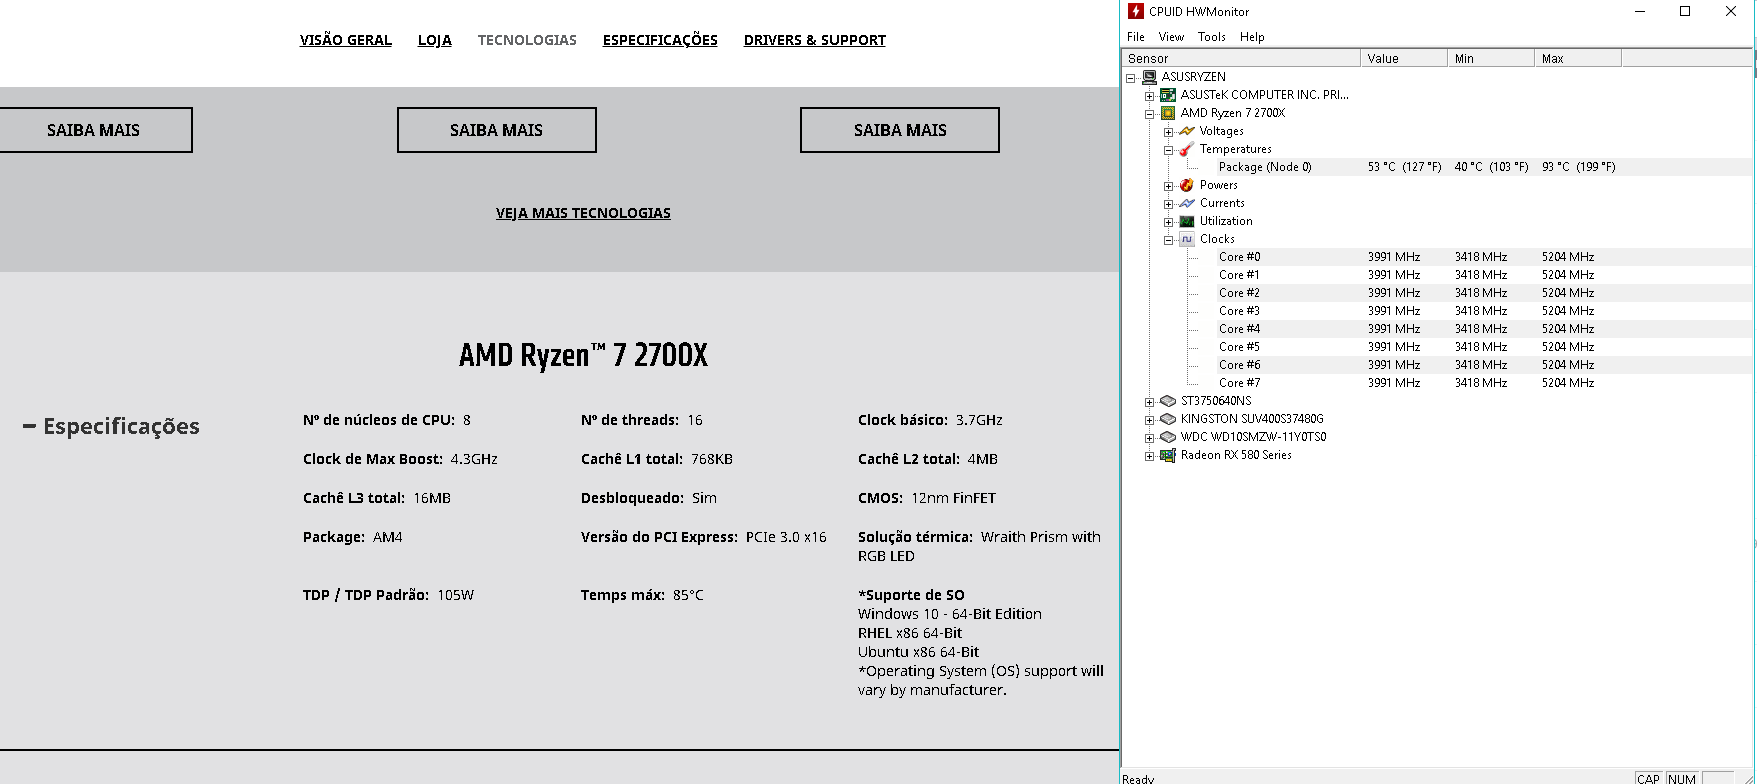Collapse the Clocks node
Image resolution: width=1757 pixels, height=784 pixels.
[x=1168, y=240]
